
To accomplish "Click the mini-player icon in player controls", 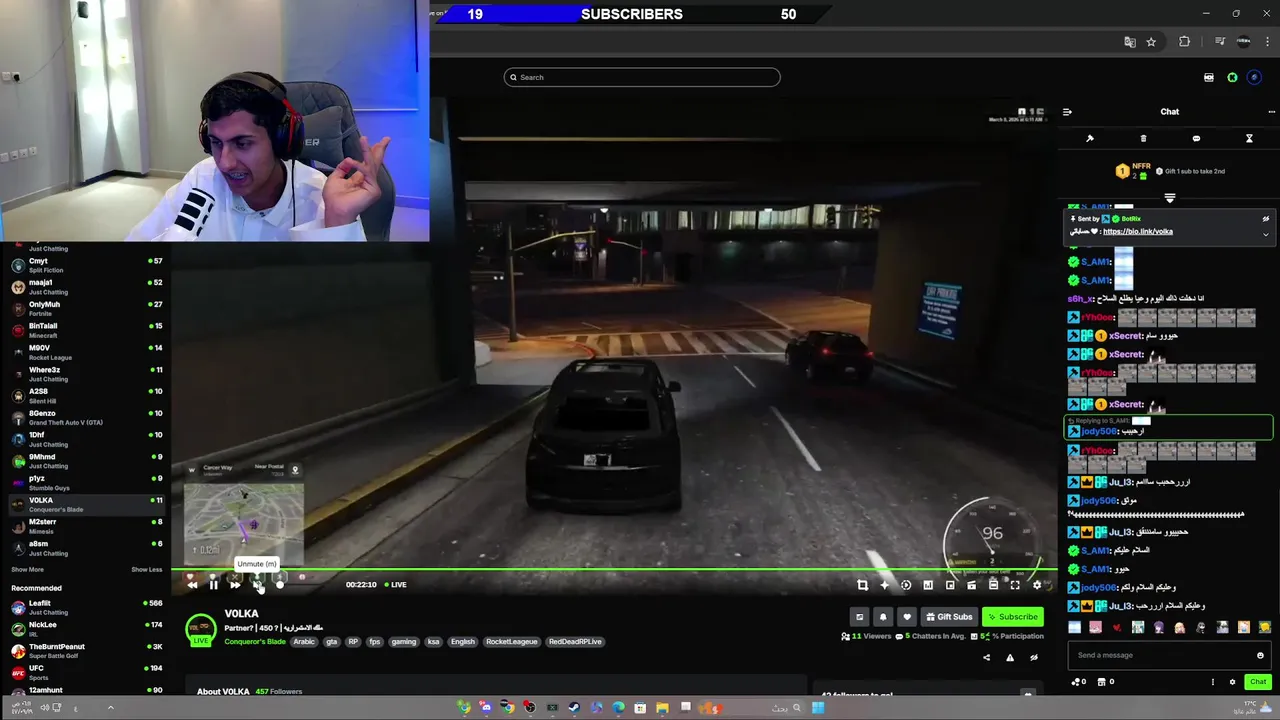I will point(950,585).
